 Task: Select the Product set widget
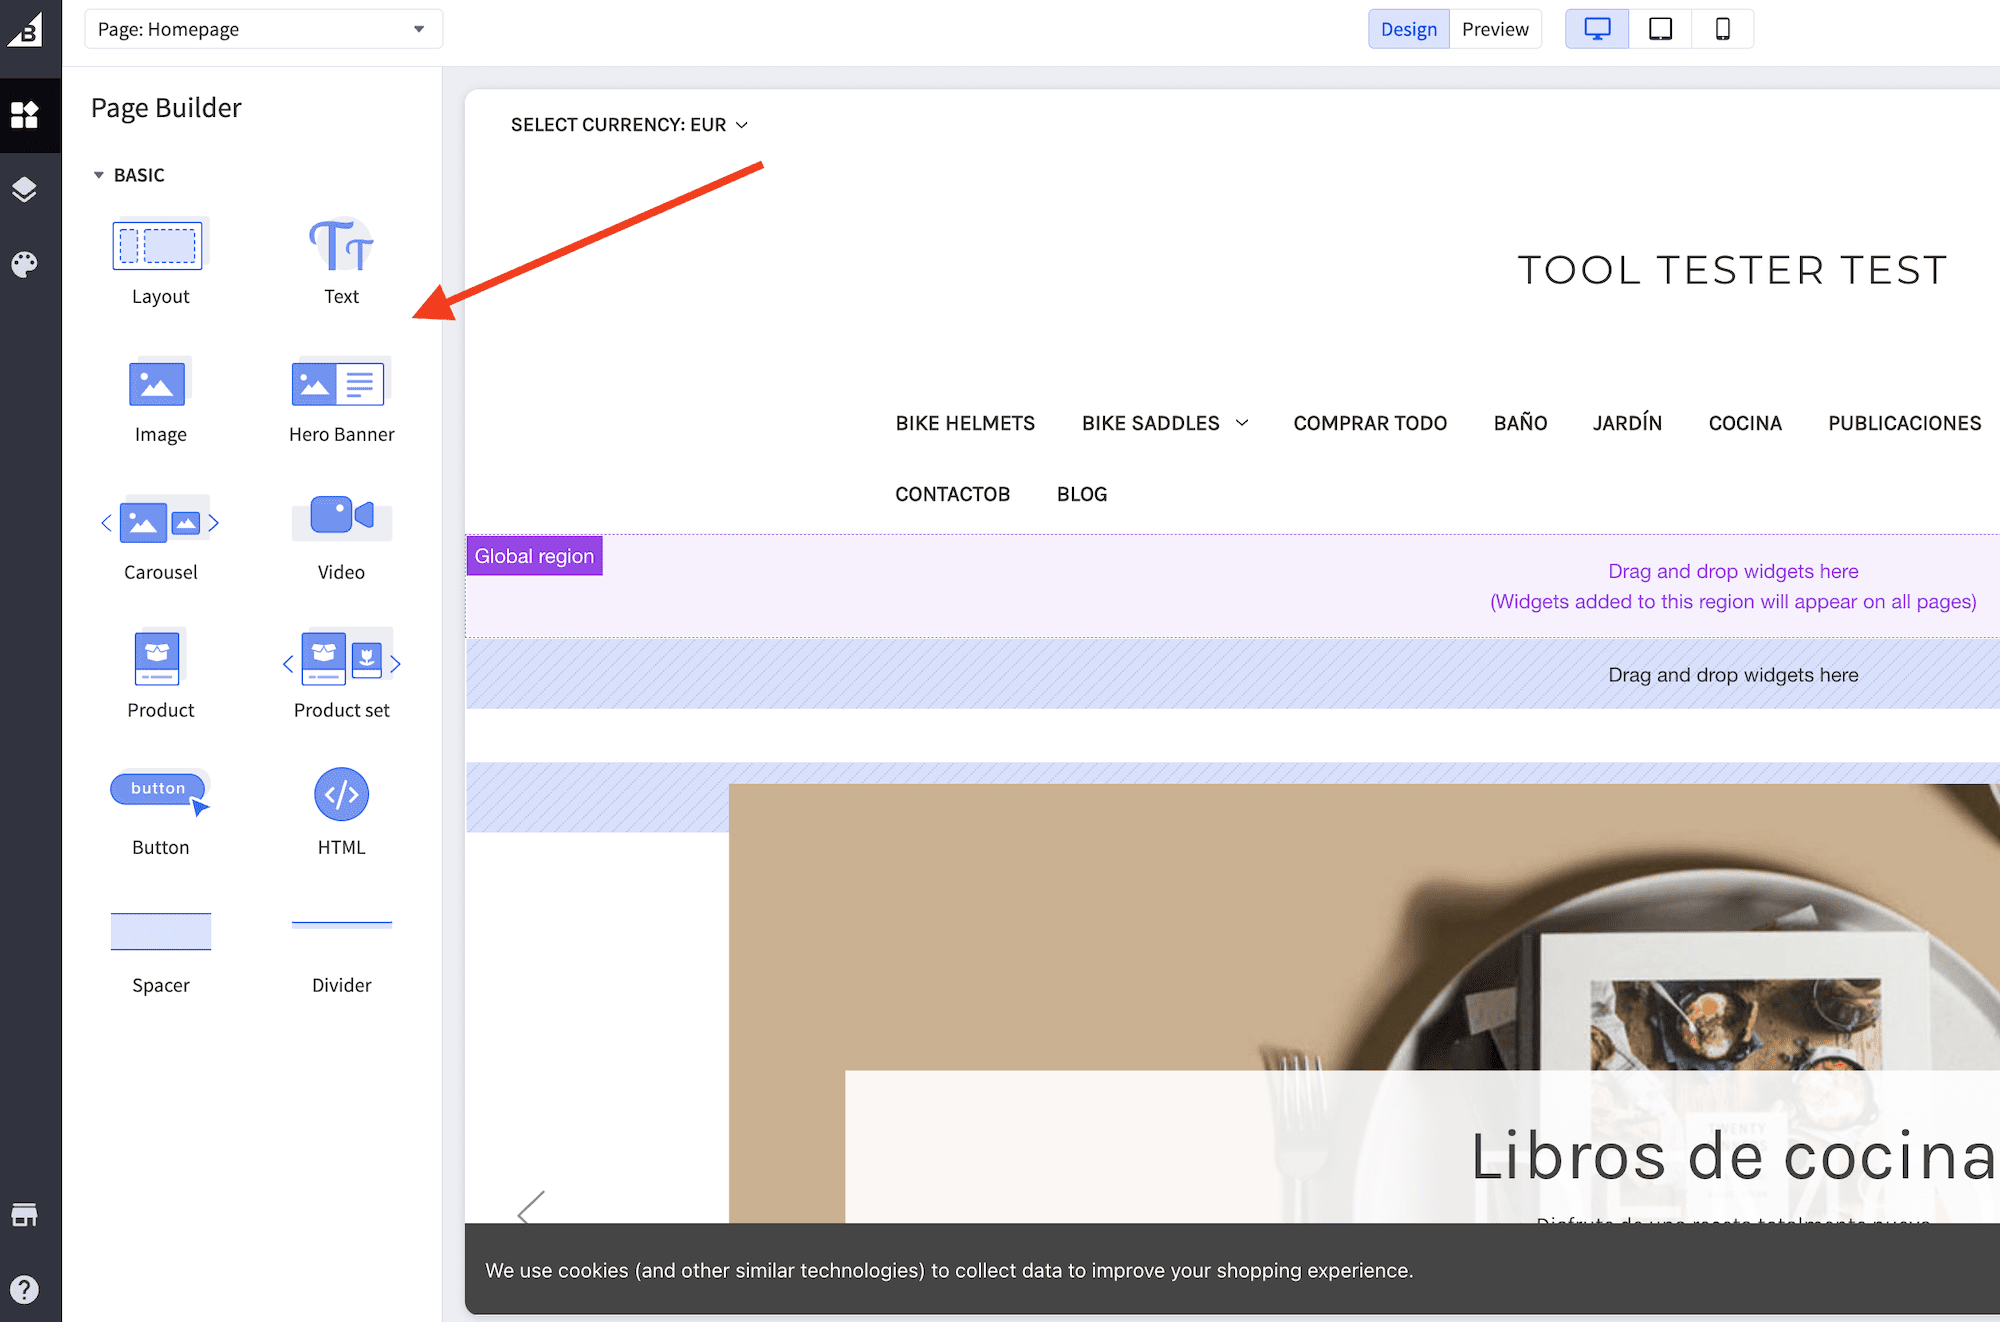click(x=341, y=675)
